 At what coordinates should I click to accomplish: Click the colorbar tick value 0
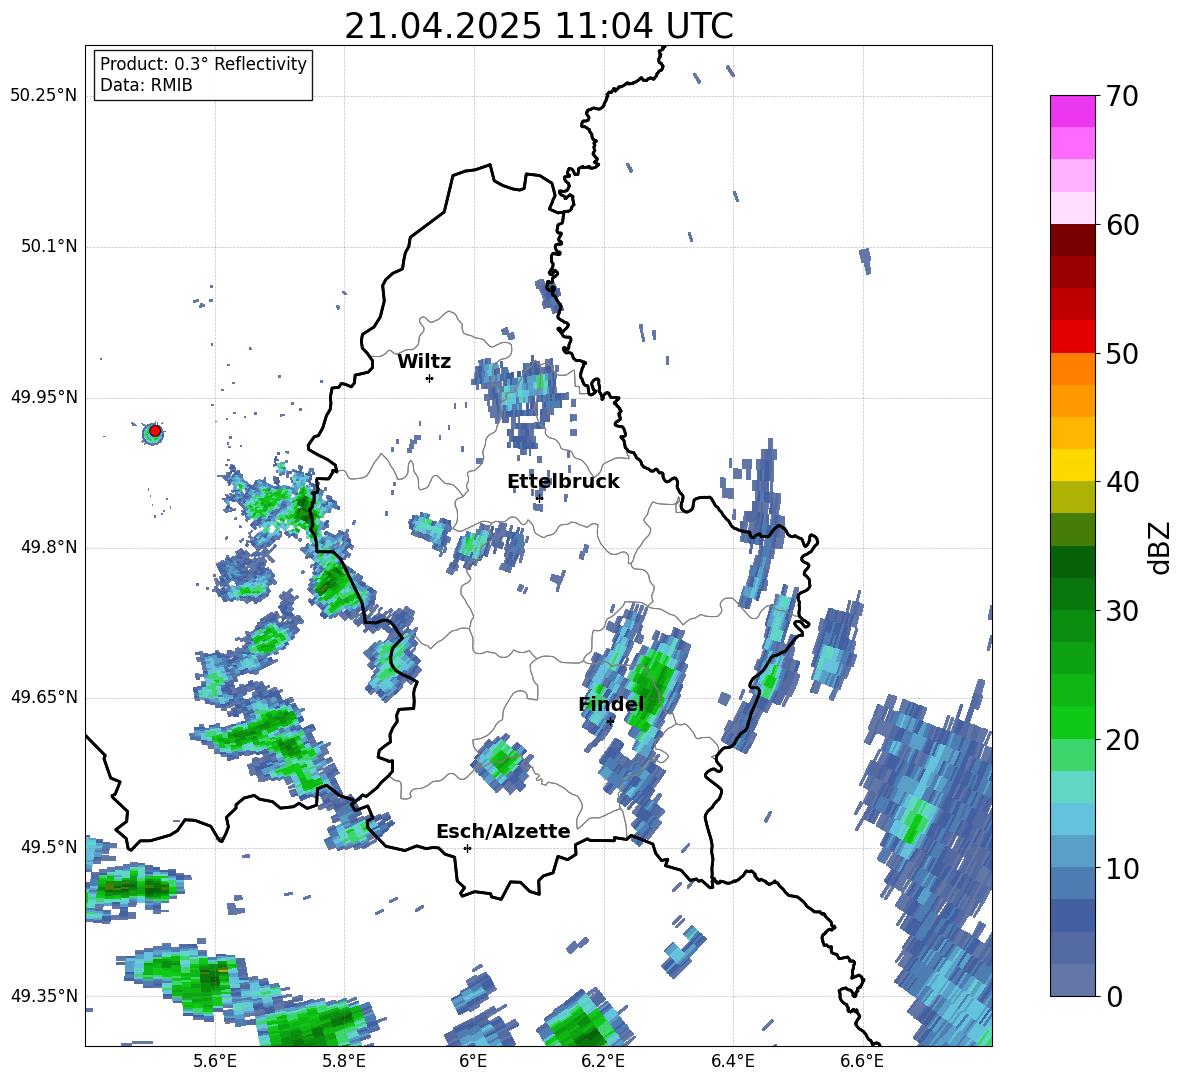(x=1114, y=996)
